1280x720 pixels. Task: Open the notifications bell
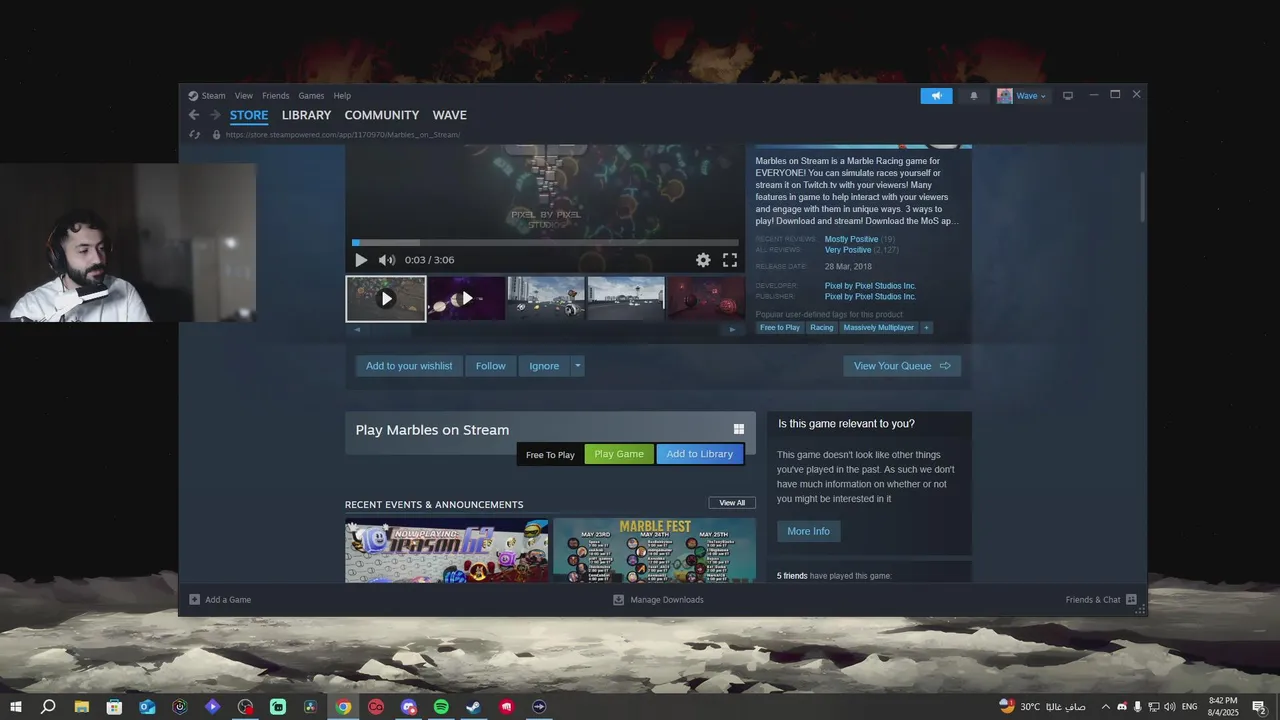click(974, 96)
